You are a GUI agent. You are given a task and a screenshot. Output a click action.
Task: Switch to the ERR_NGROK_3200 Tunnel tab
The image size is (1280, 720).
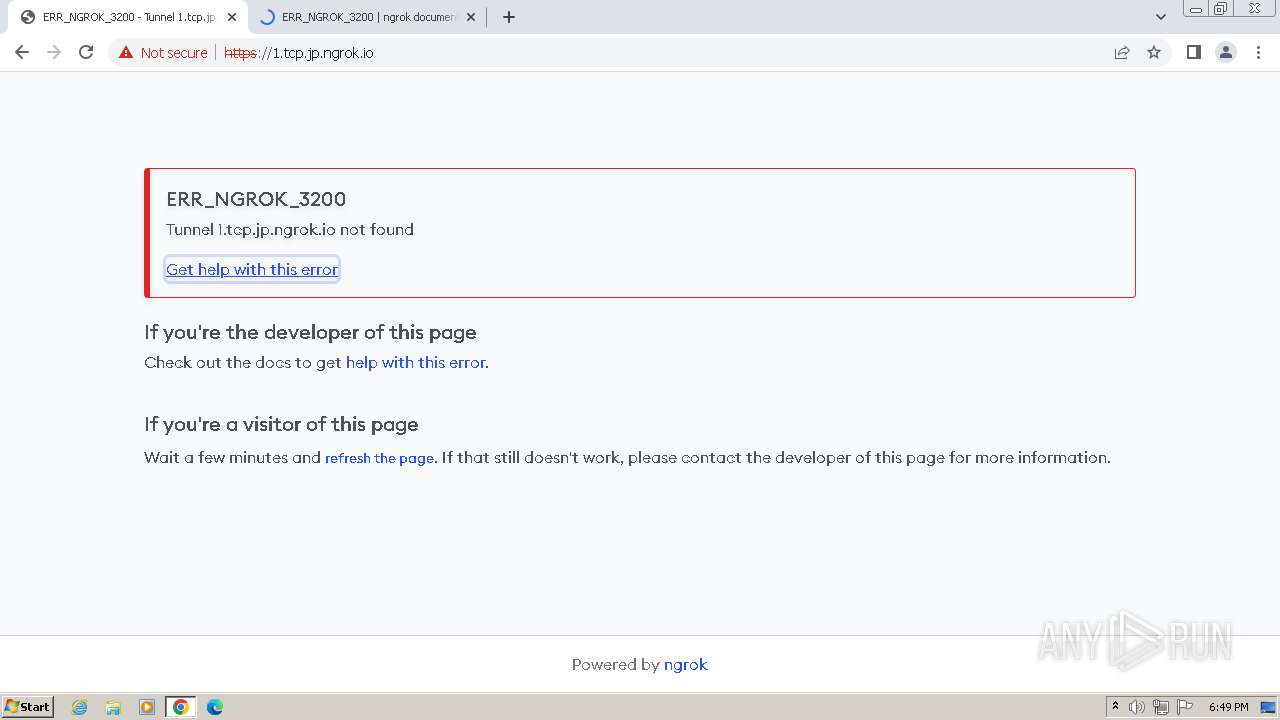point(128,17)
